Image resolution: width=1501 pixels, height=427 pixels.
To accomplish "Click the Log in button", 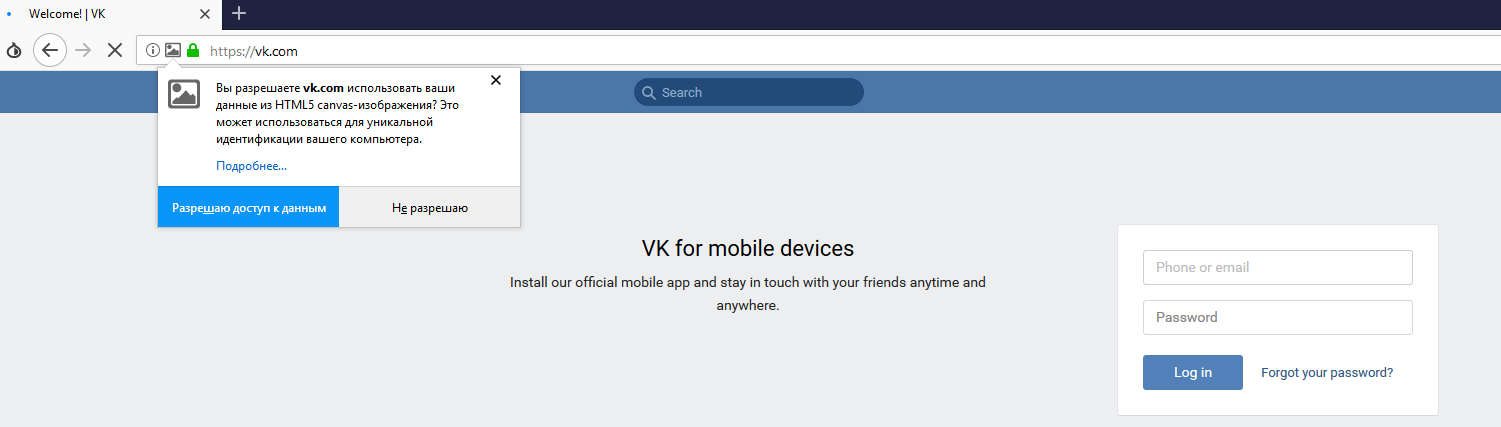I will pos(1192,372).
